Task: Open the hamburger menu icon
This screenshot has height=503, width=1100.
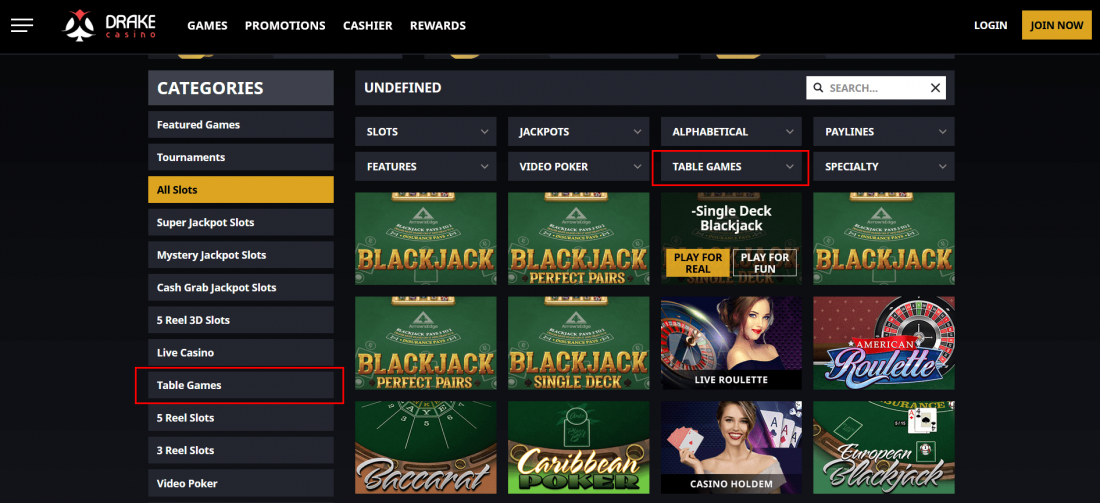Action: [x=22, y=25]
